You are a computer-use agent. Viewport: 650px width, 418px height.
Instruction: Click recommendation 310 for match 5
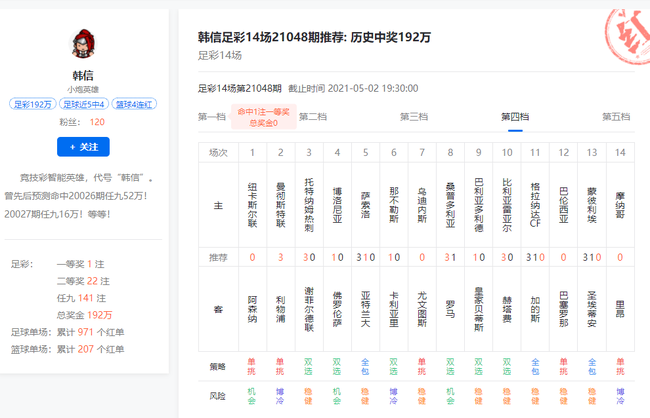pos(366,258)
